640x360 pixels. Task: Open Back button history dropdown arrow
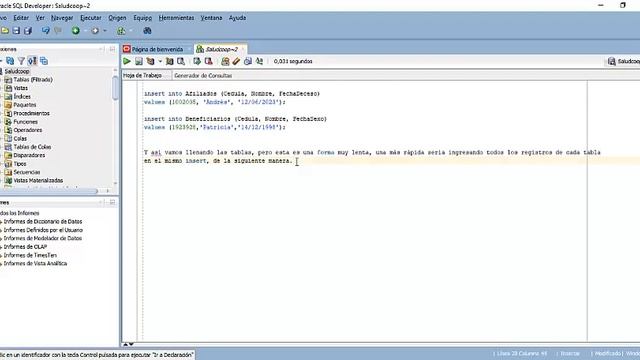pyautogui.click(x=85, y=31)
